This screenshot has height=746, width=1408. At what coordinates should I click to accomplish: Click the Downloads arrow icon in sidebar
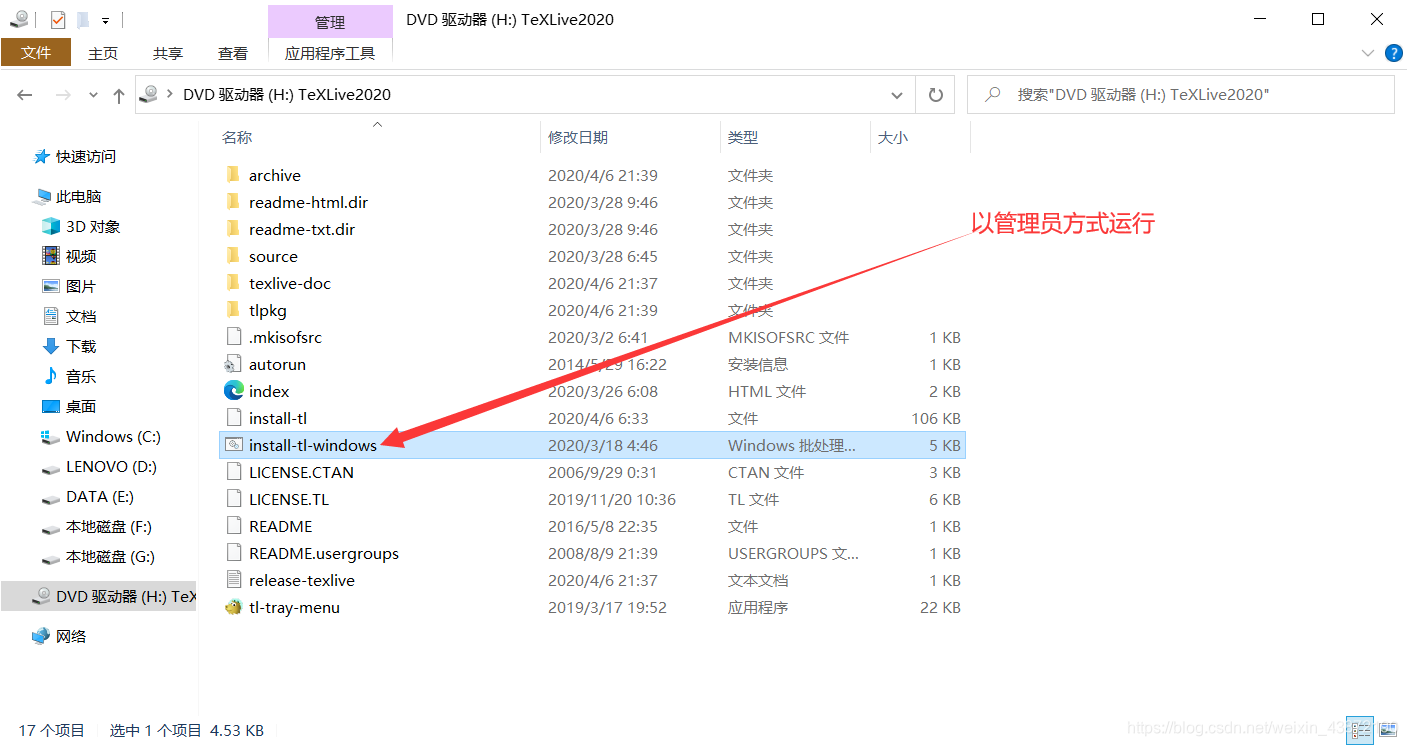coord(51,346)
